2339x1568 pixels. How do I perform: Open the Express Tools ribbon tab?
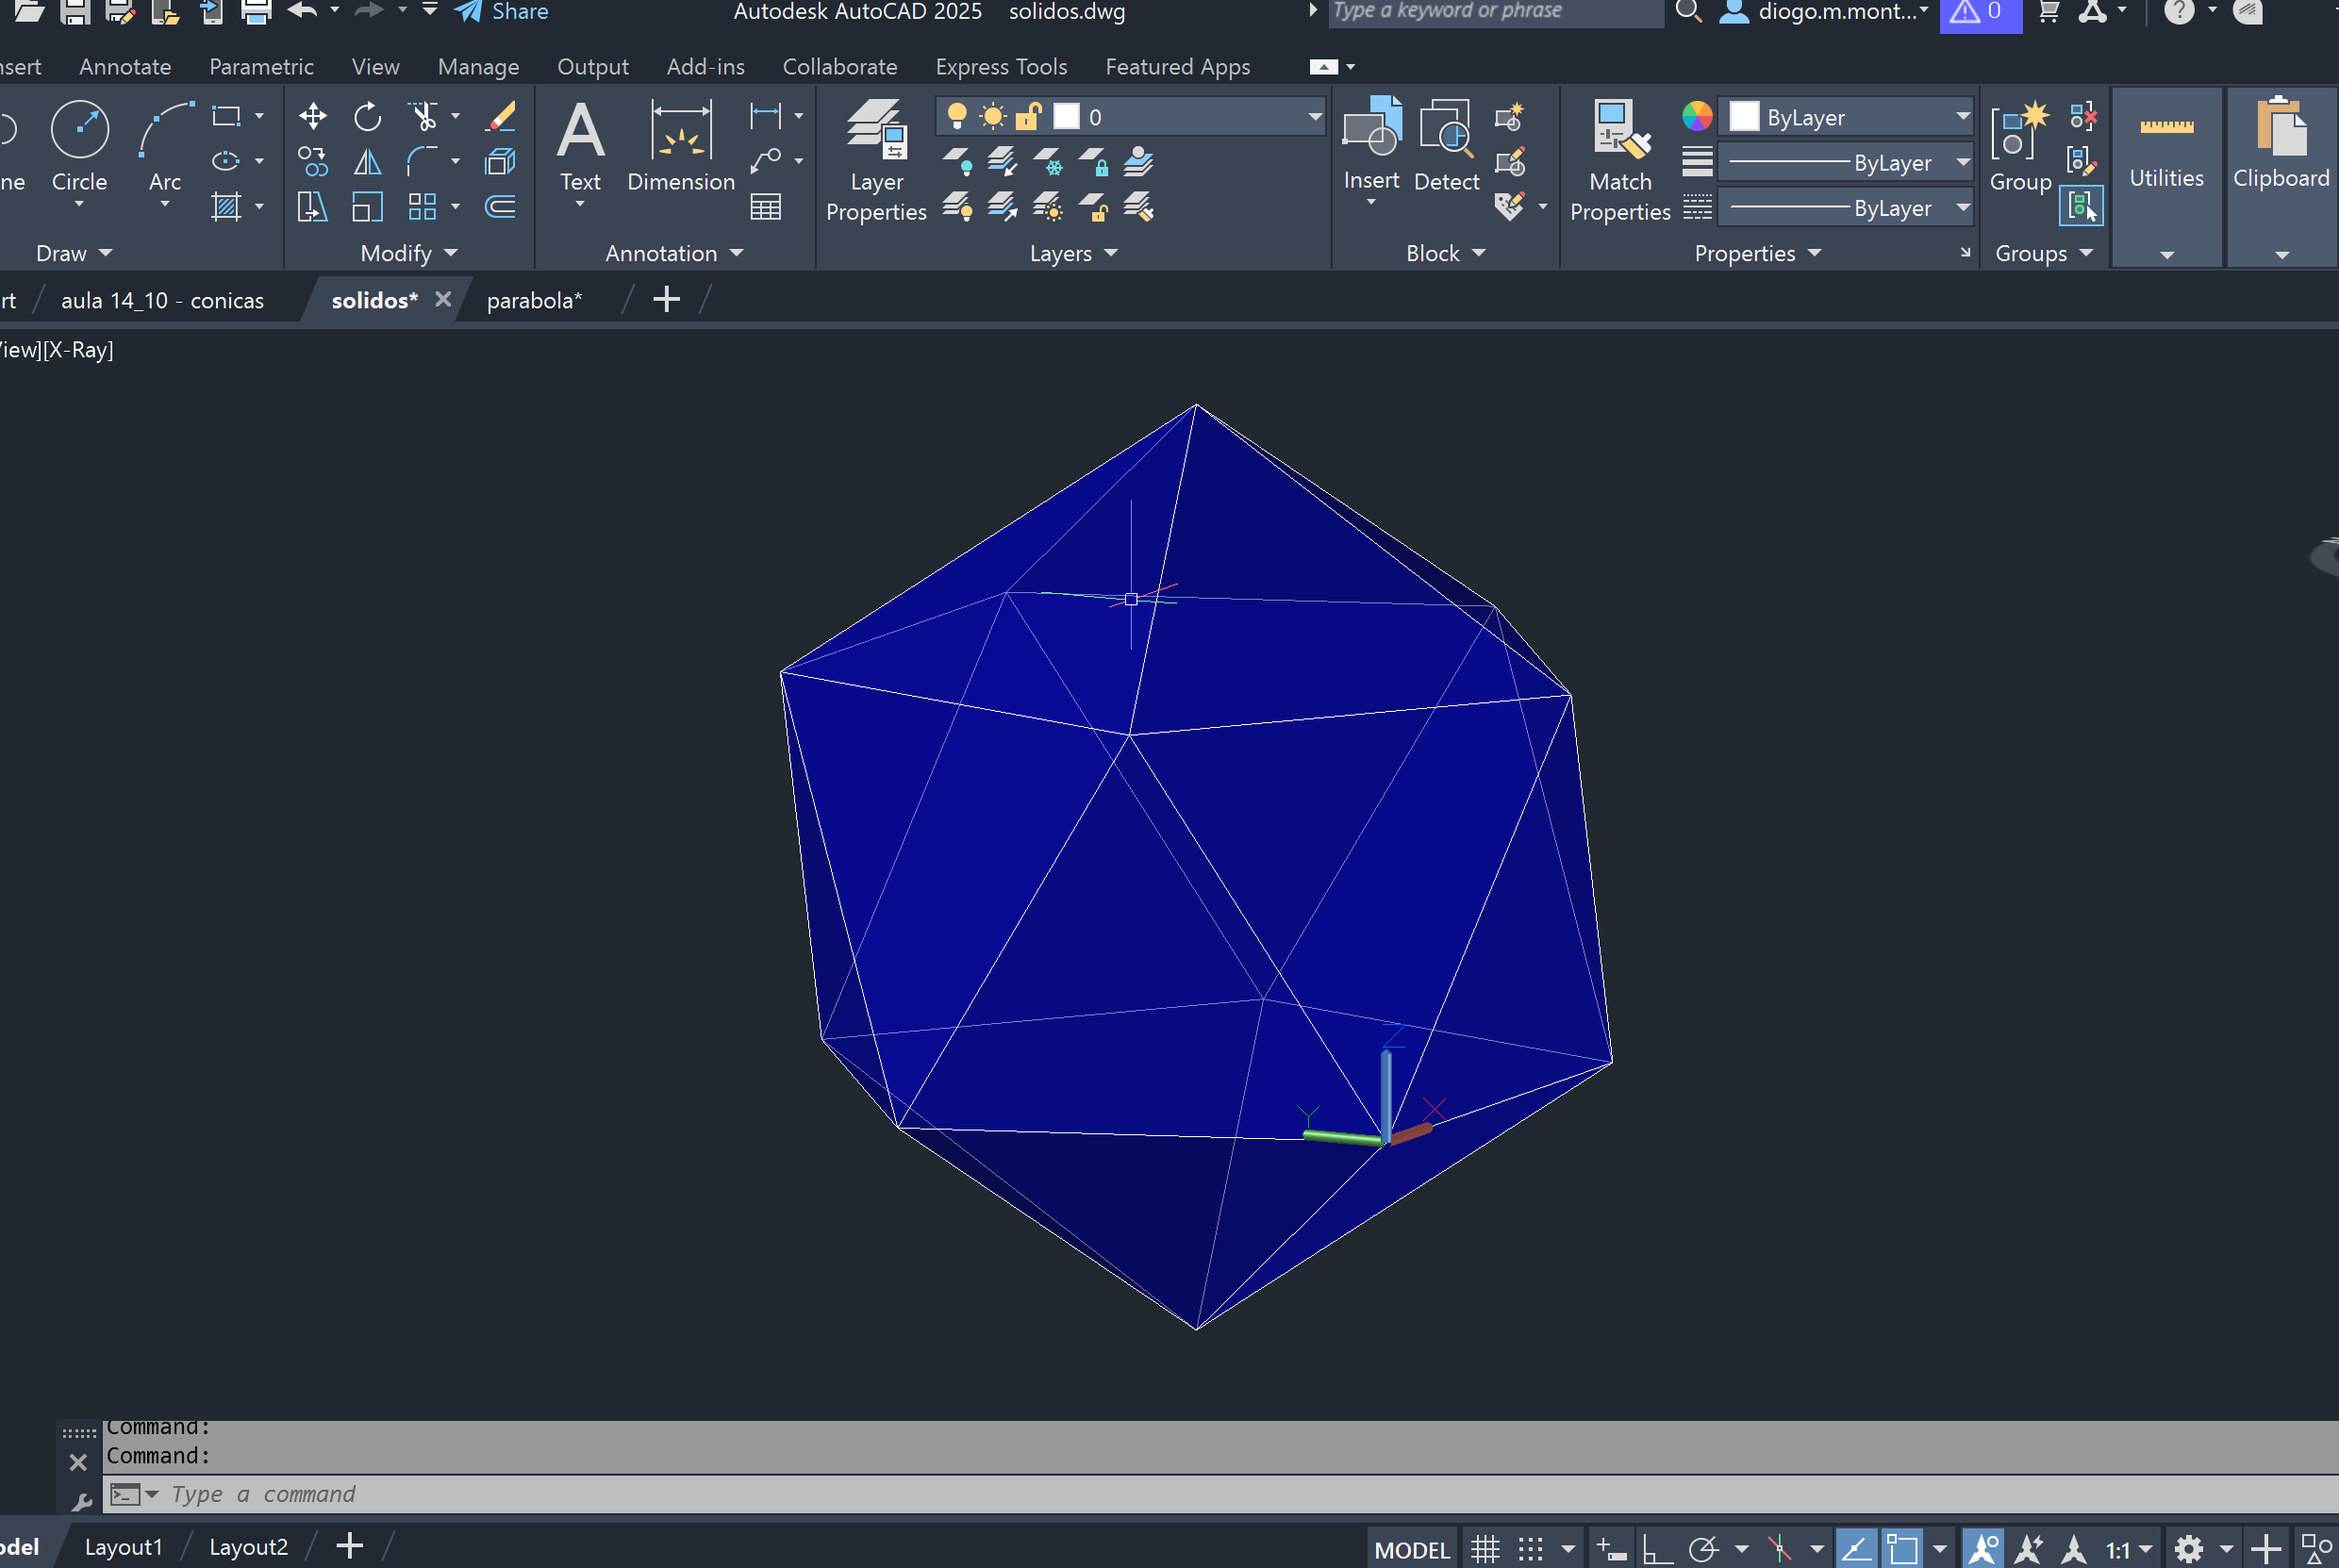tap(1001, 67)
